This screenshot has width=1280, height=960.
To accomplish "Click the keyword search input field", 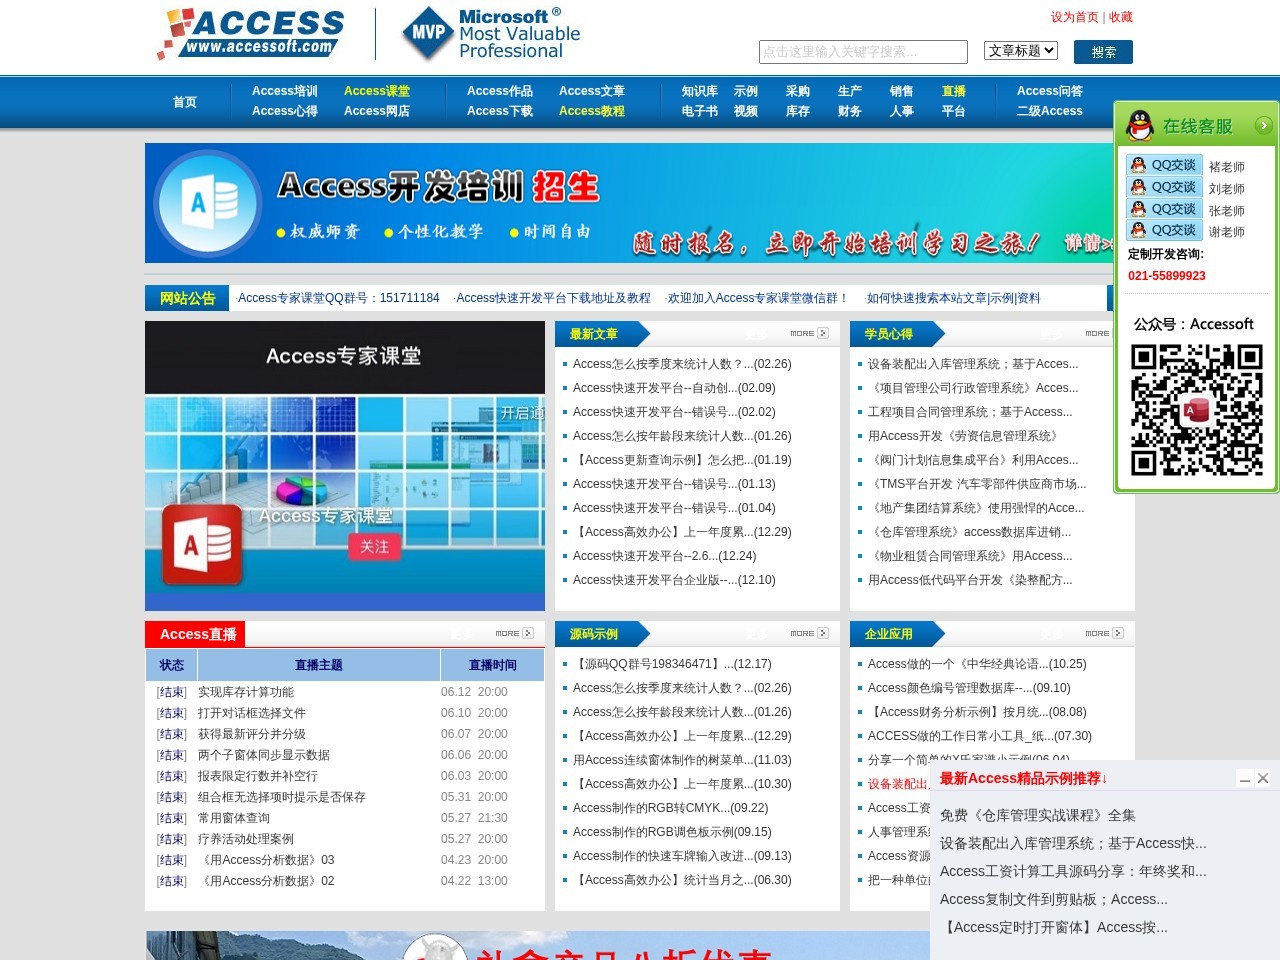I will pyautogui.click(x=863, y=52).
